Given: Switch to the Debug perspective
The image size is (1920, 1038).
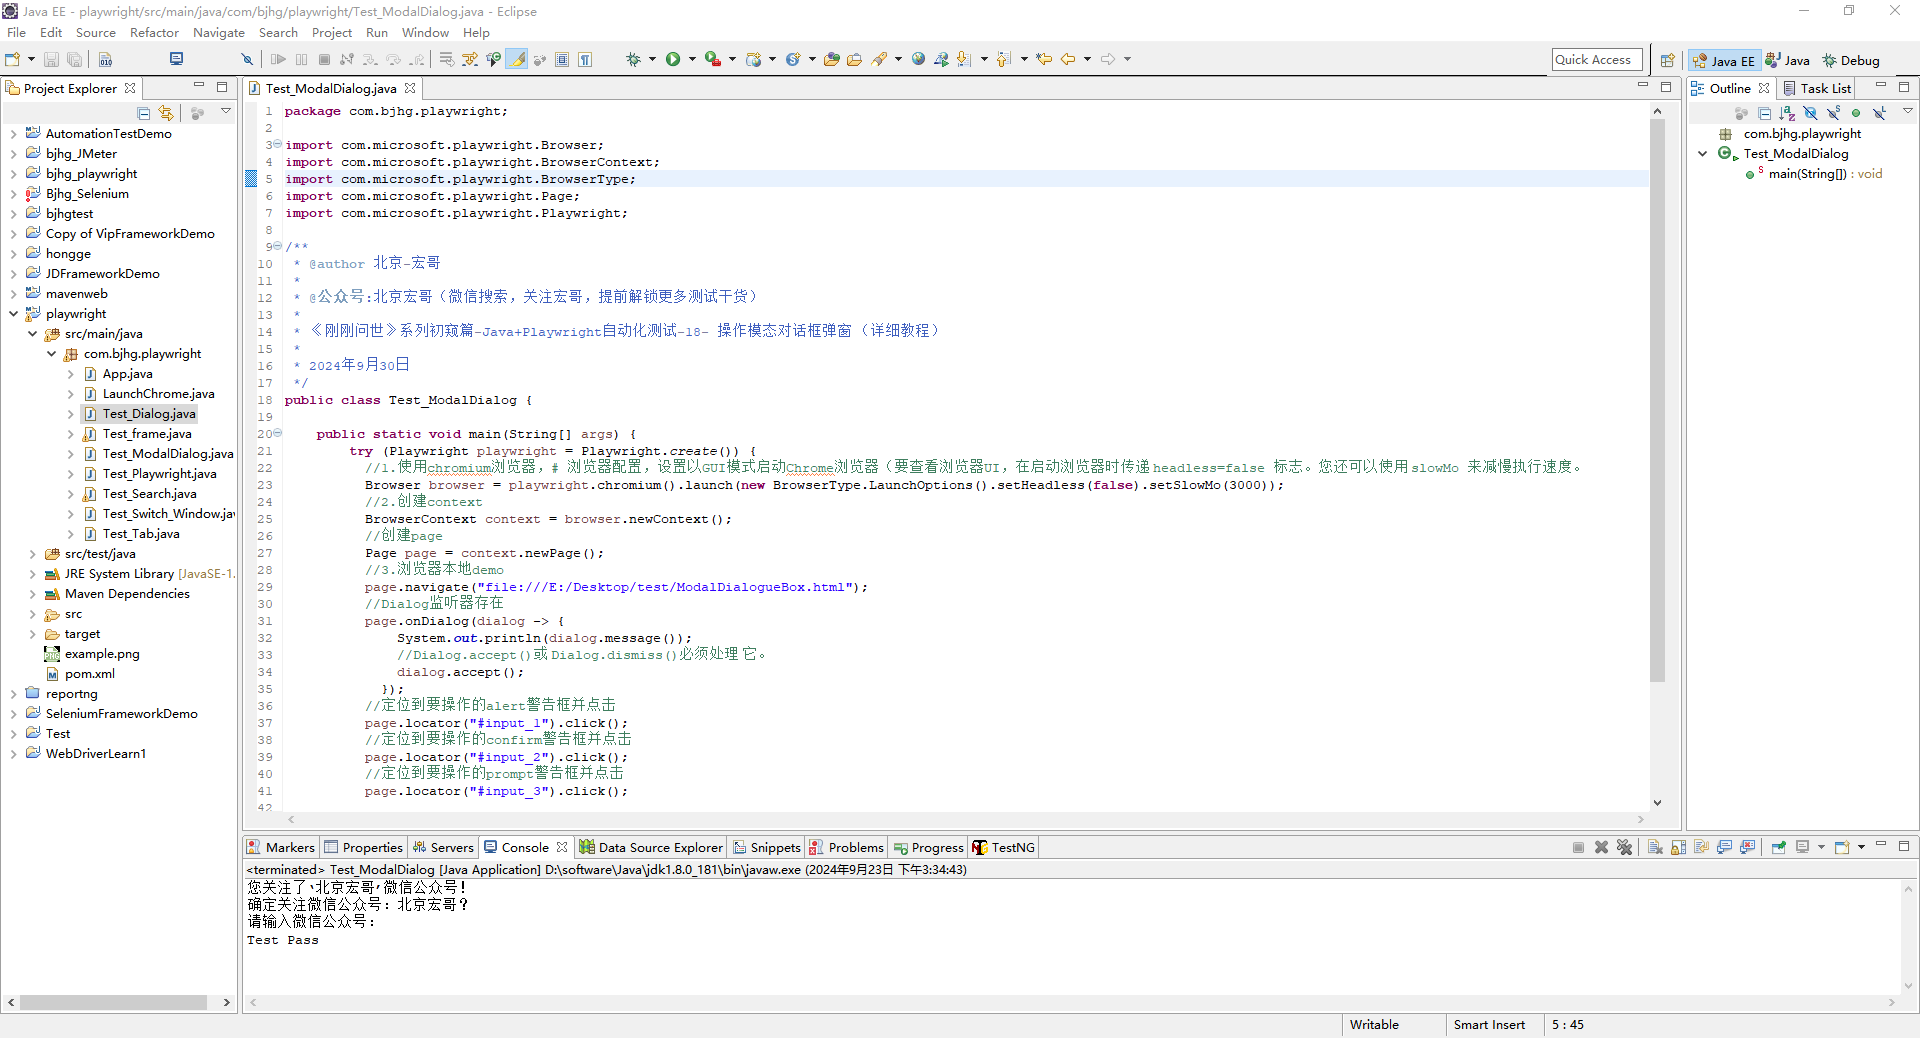Looking at the screenshot, I should [x=1851, y=61].
